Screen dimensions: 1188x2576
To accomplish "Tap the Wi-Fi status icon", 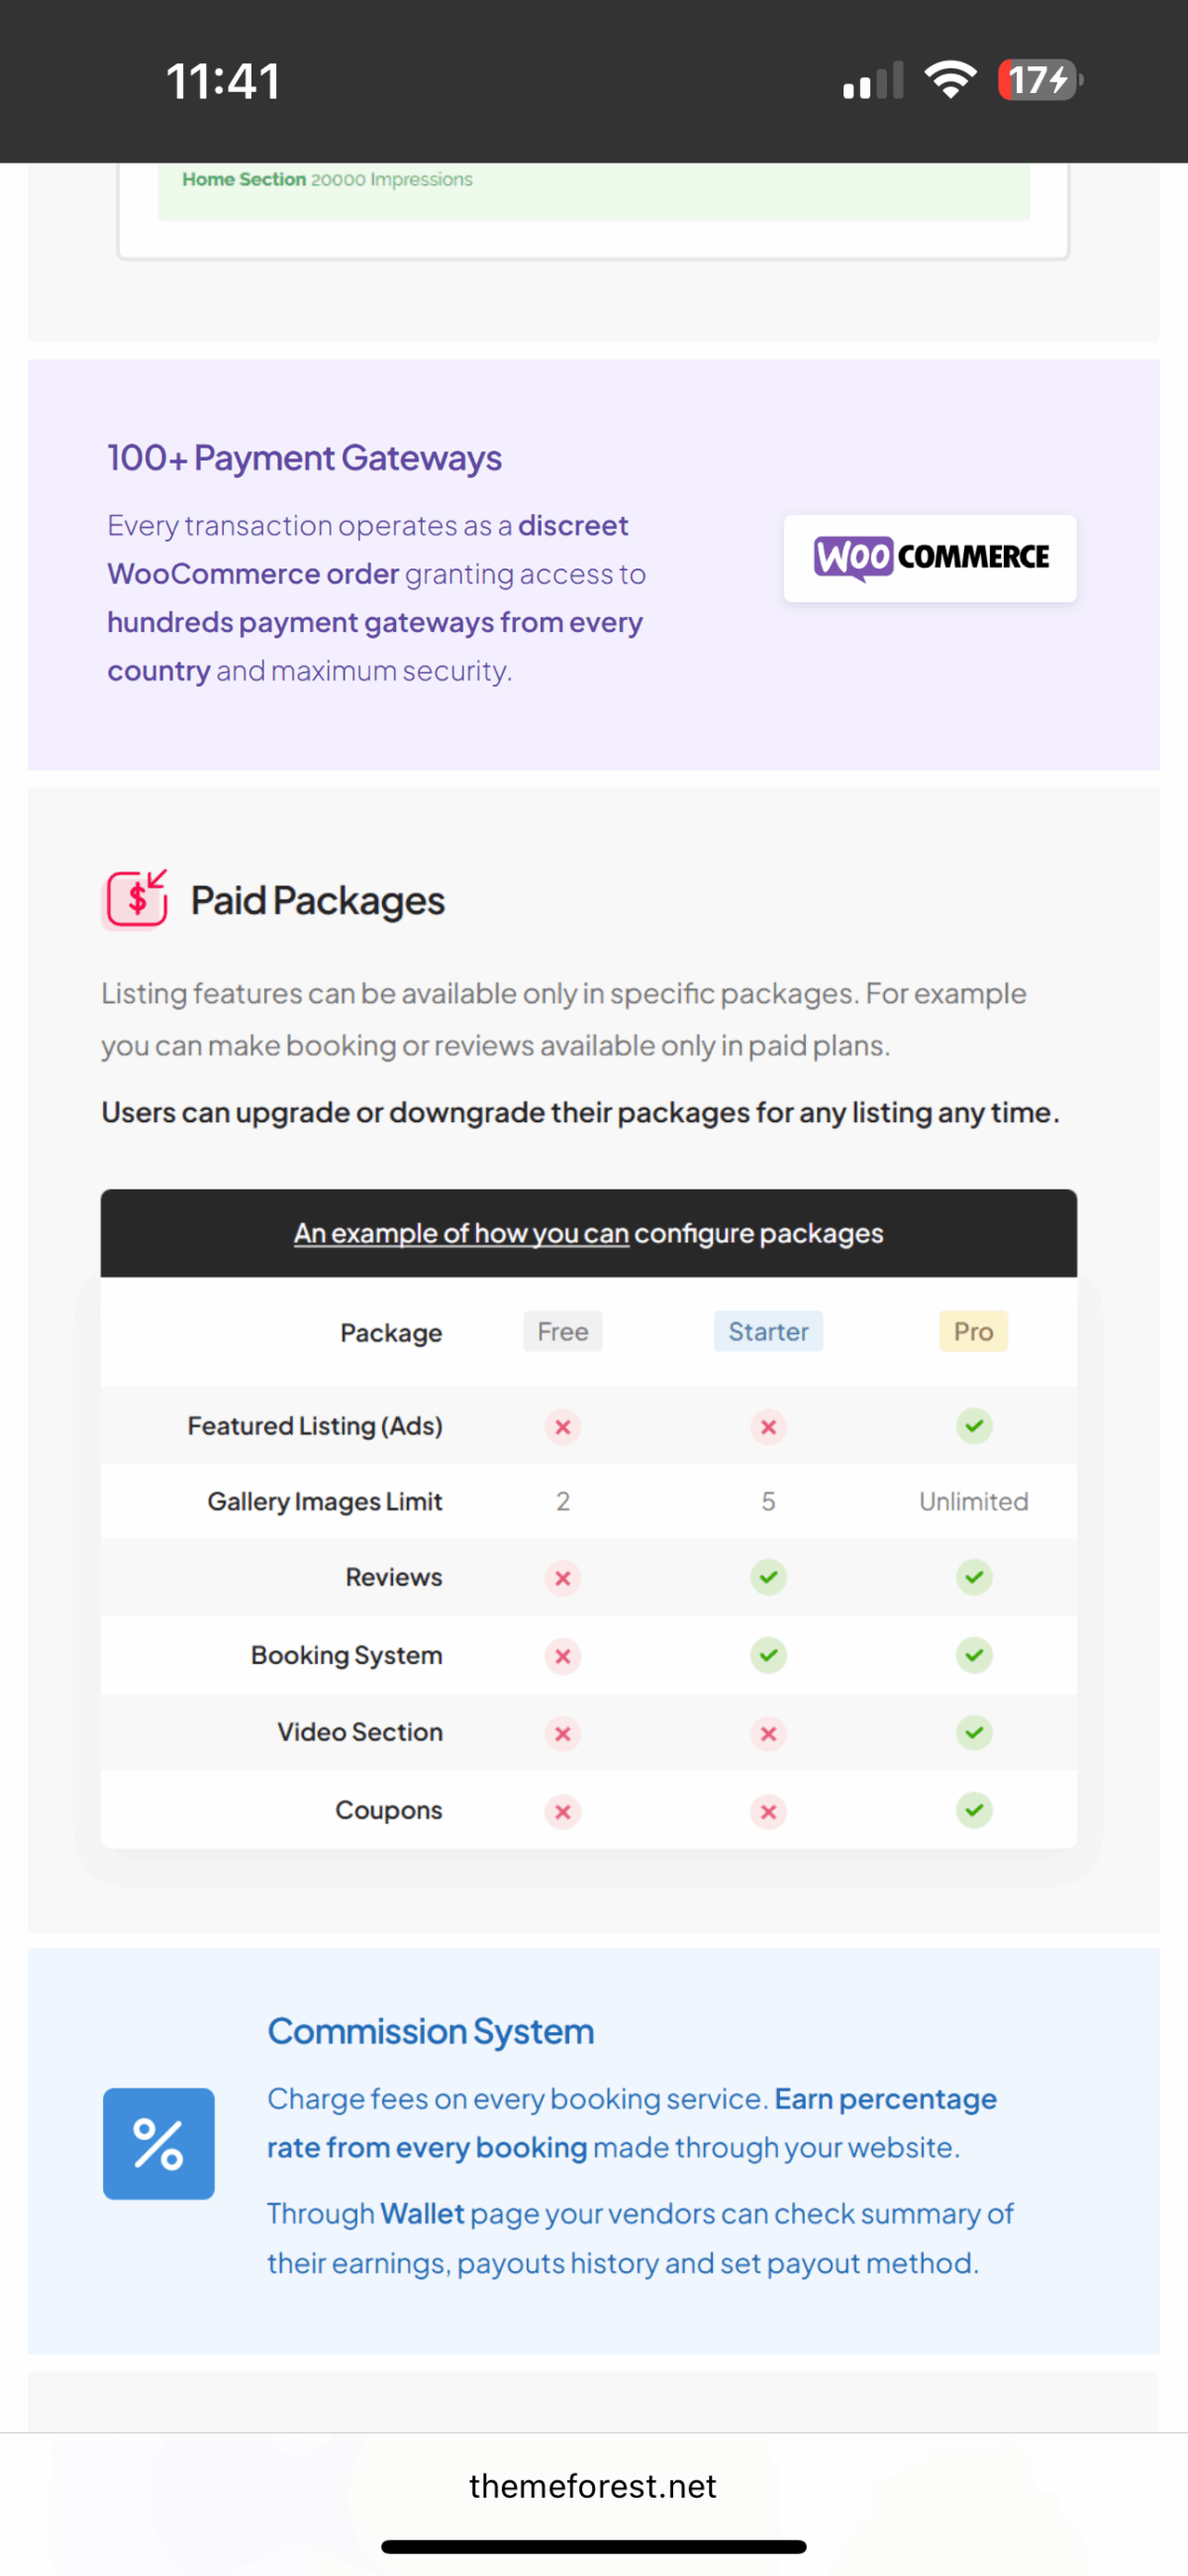I will [950, 80].
